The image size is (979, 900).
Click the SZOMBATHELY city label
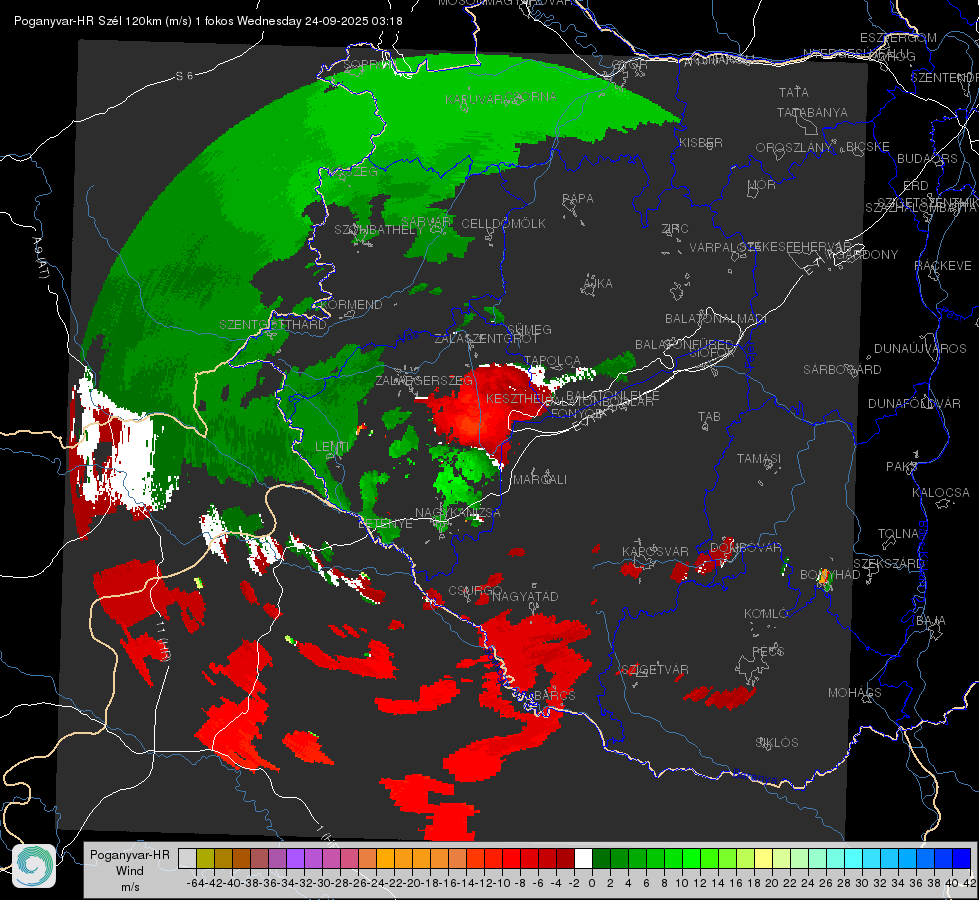[378, 230]
